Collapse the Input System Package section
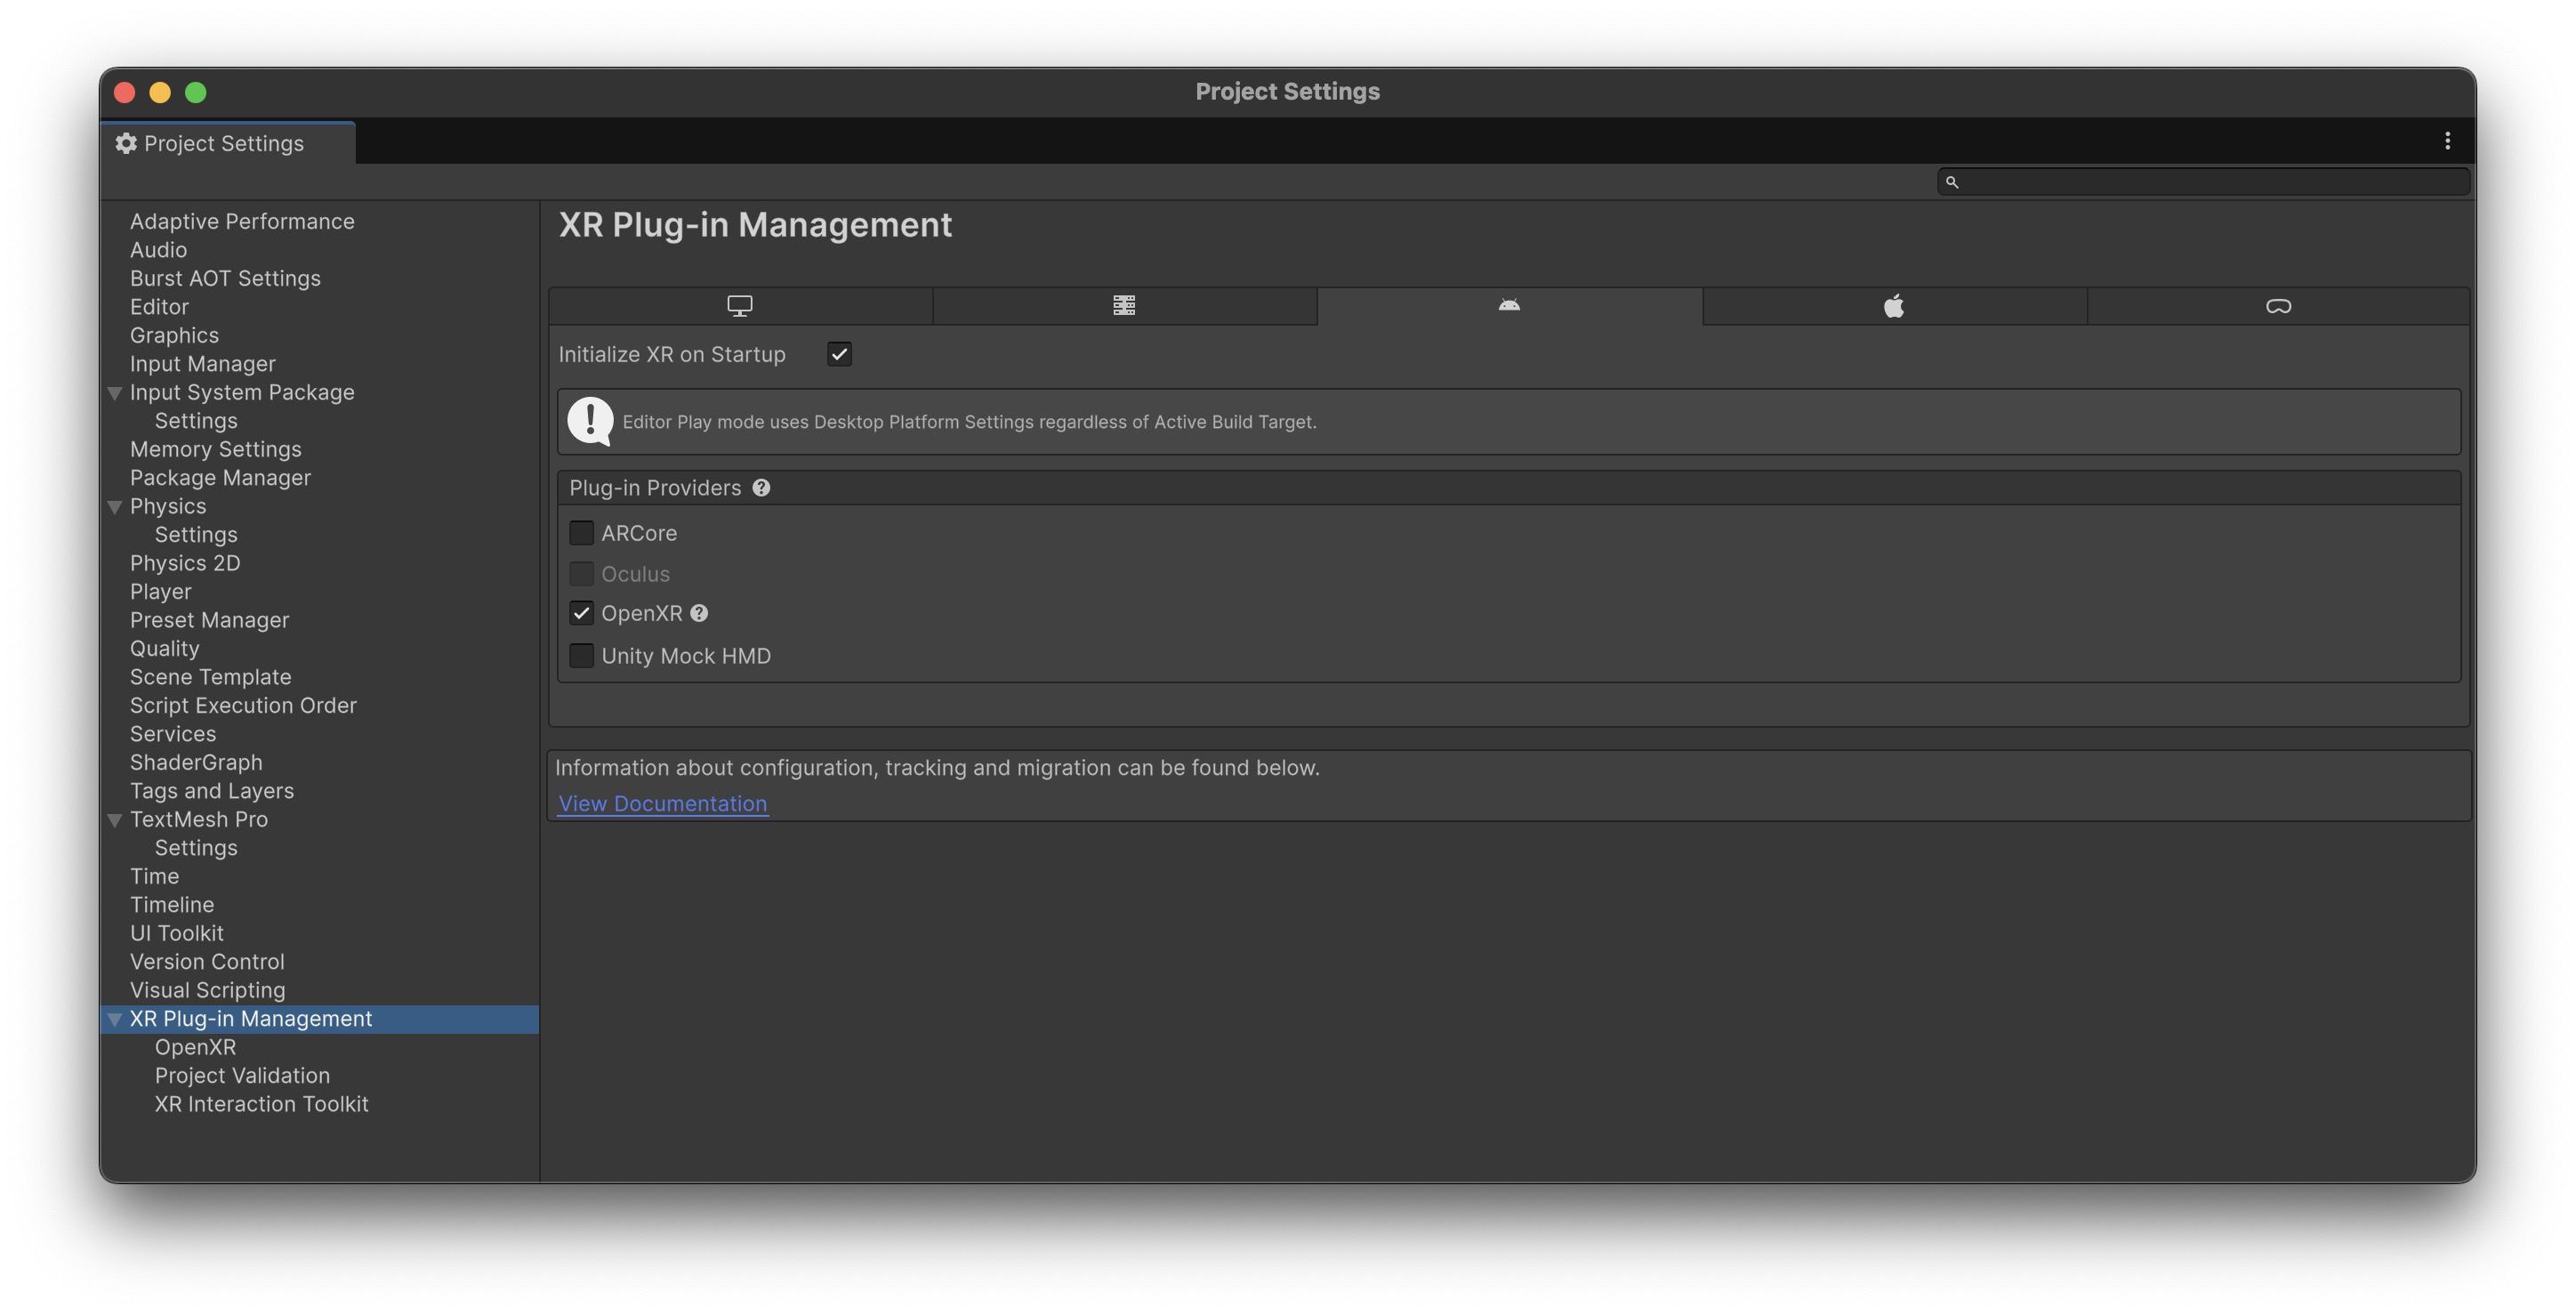 pos(115,393)
